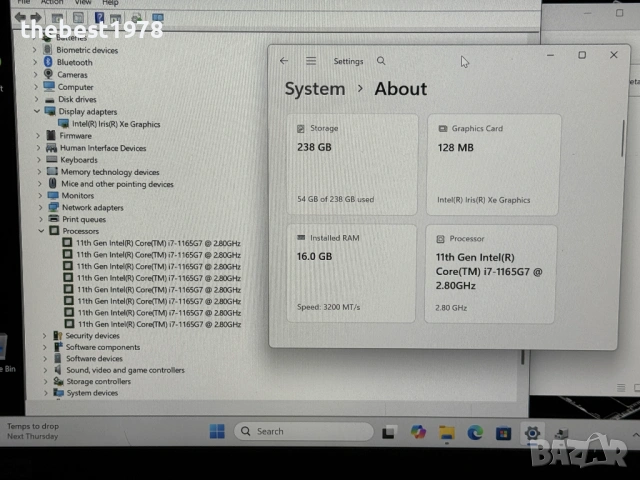The image size is (640, 480).
Task: Click the Settings window vertical scrollbar
Action: pyautogui.click(x=622, y=138)
